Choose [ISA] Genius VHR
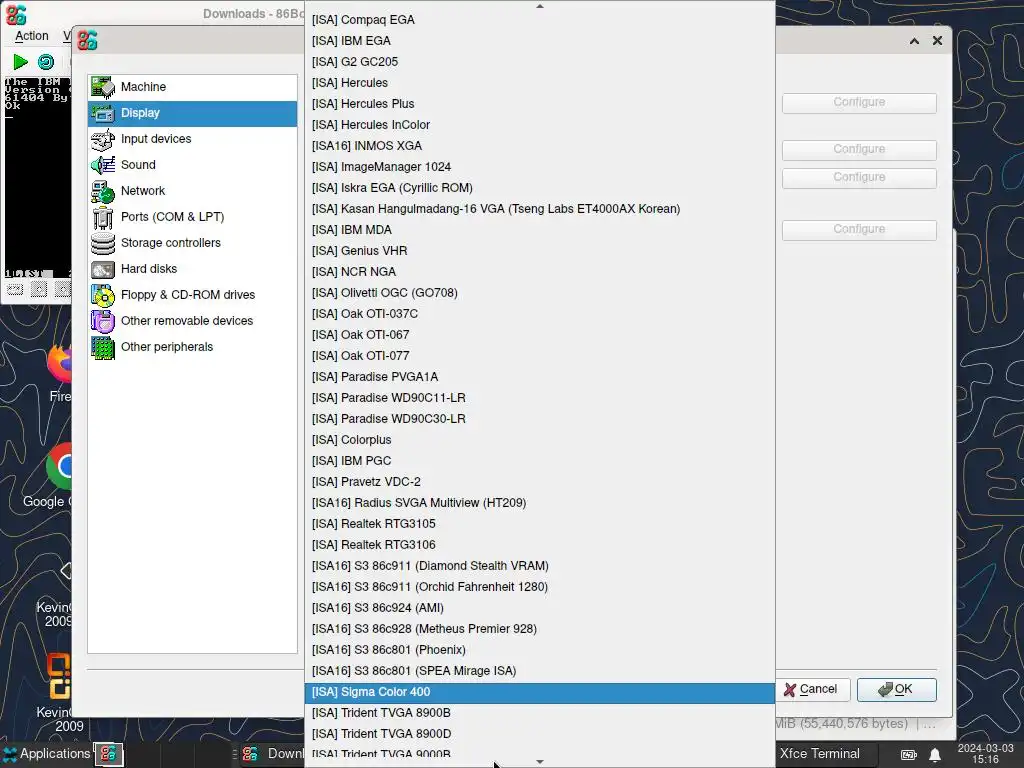This screenshot has width=1024, height=768. point(539,251)
